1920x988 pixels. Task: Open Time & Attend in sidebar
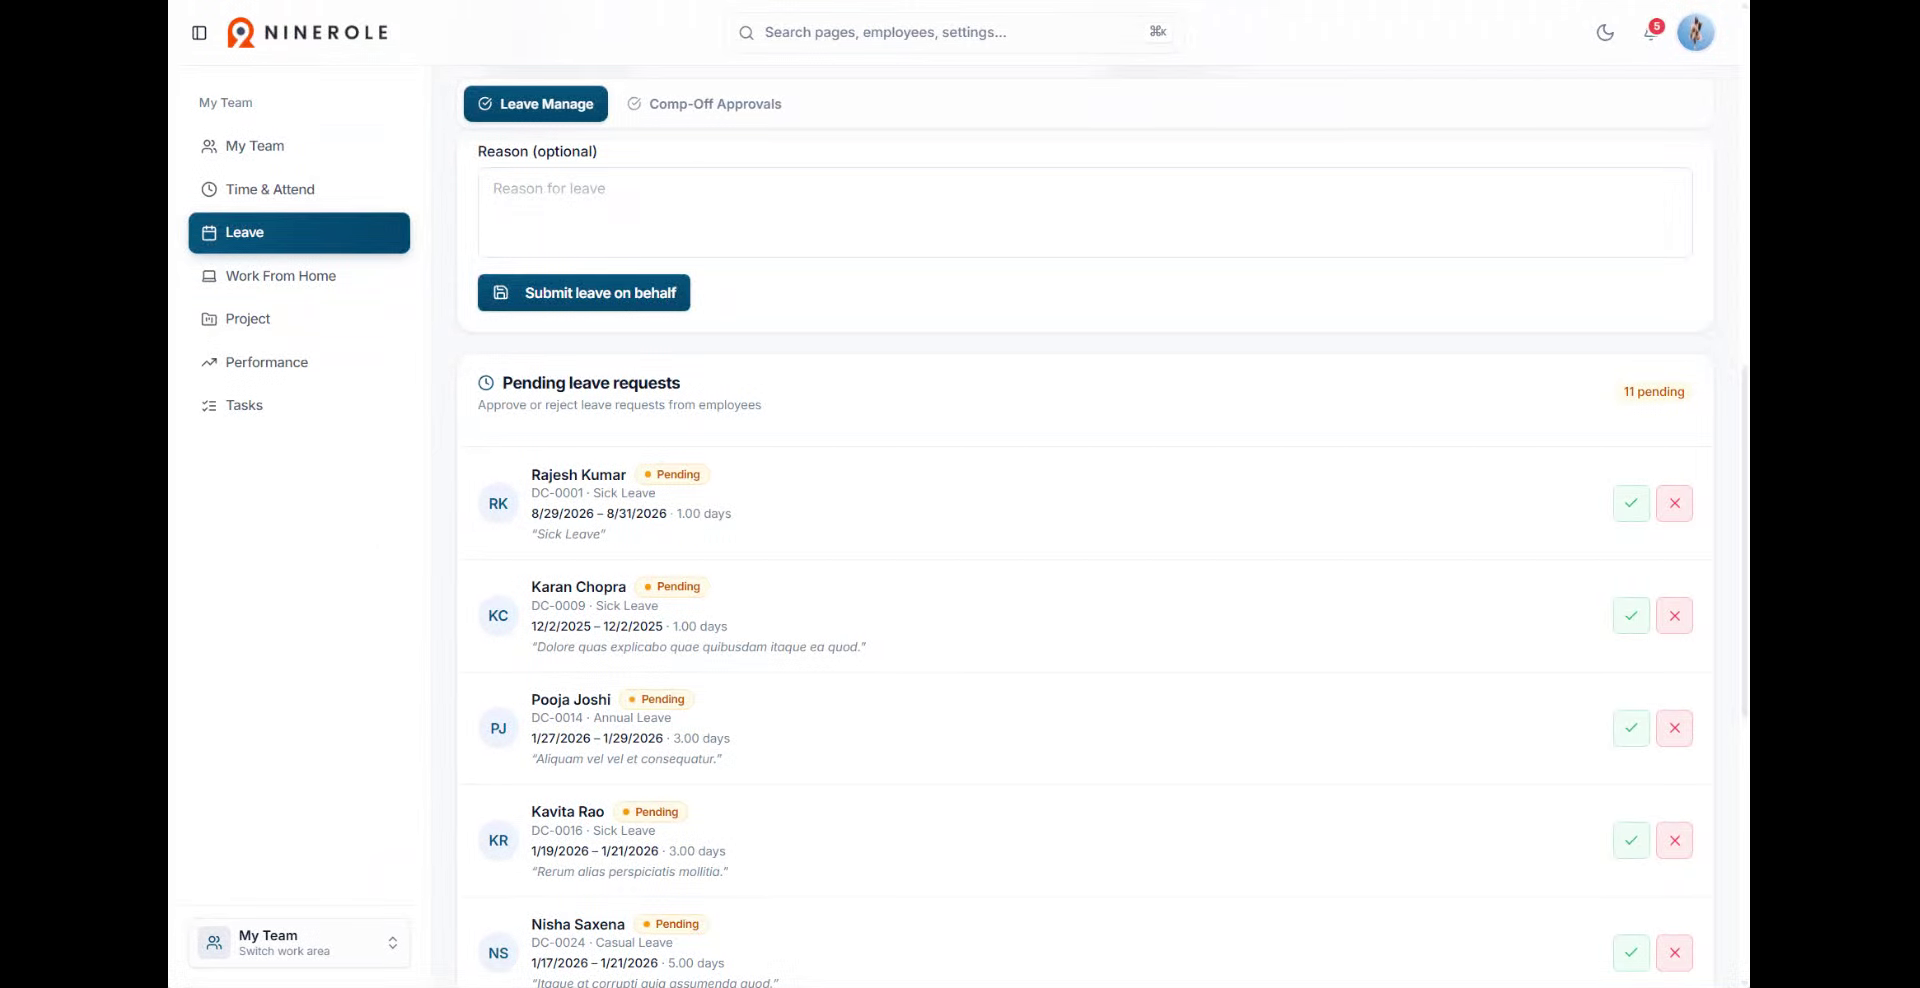tap(299, 189)
